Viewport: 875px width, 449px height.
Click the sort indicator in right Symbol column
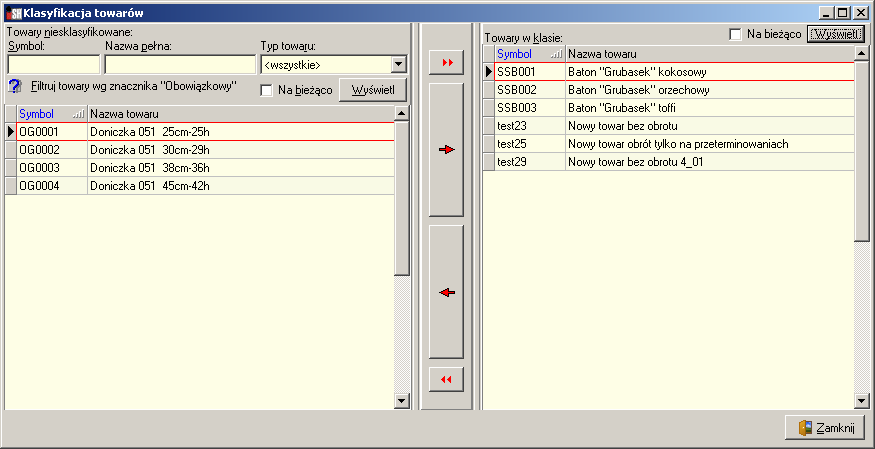pos(556,54)
